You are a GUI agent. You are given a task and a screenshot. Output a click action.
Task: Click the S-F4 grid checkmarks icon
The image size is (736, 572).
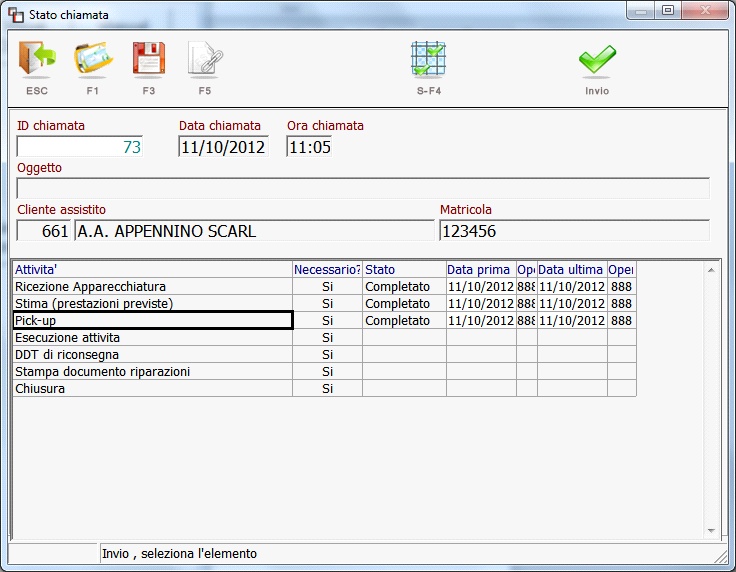coord(429,59)
